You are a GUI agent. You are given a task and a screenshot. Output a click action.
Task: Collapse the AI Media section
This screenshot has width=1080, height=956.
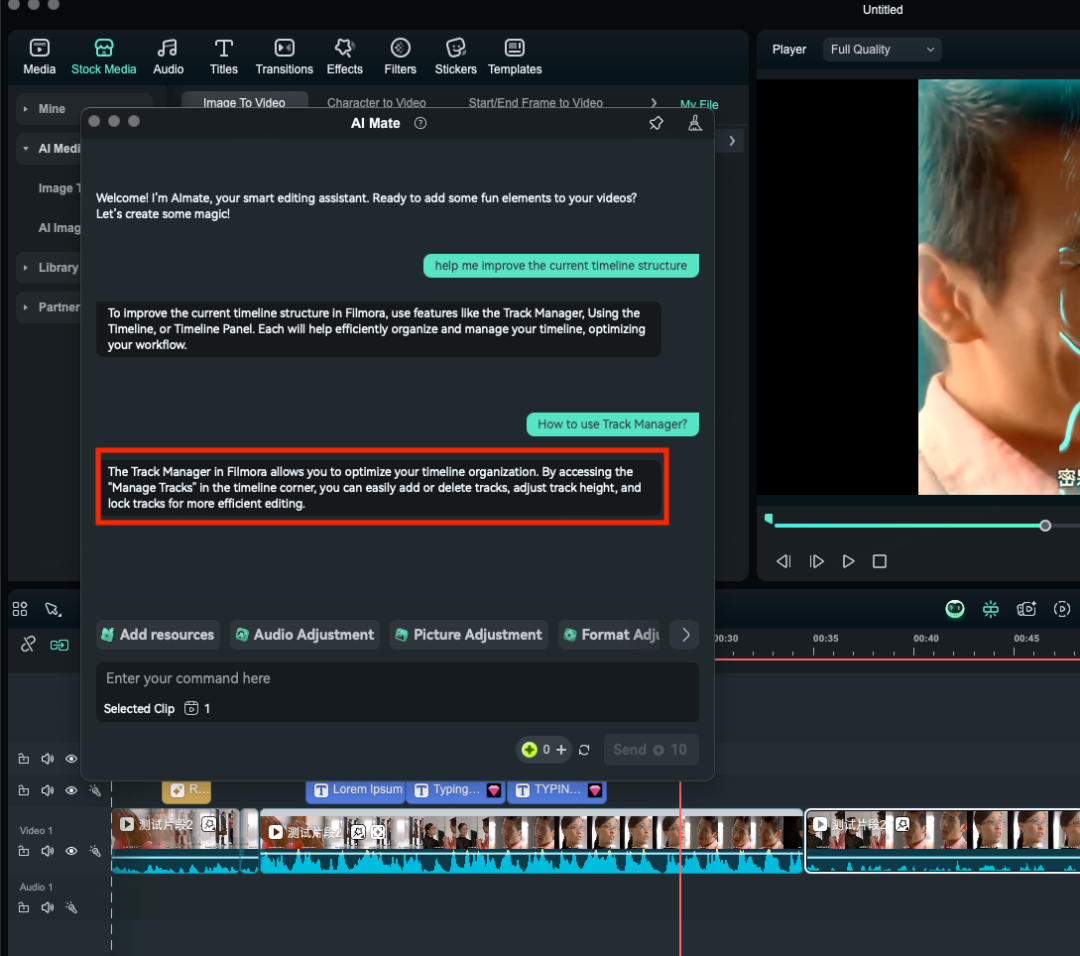[x=25, y=148]
